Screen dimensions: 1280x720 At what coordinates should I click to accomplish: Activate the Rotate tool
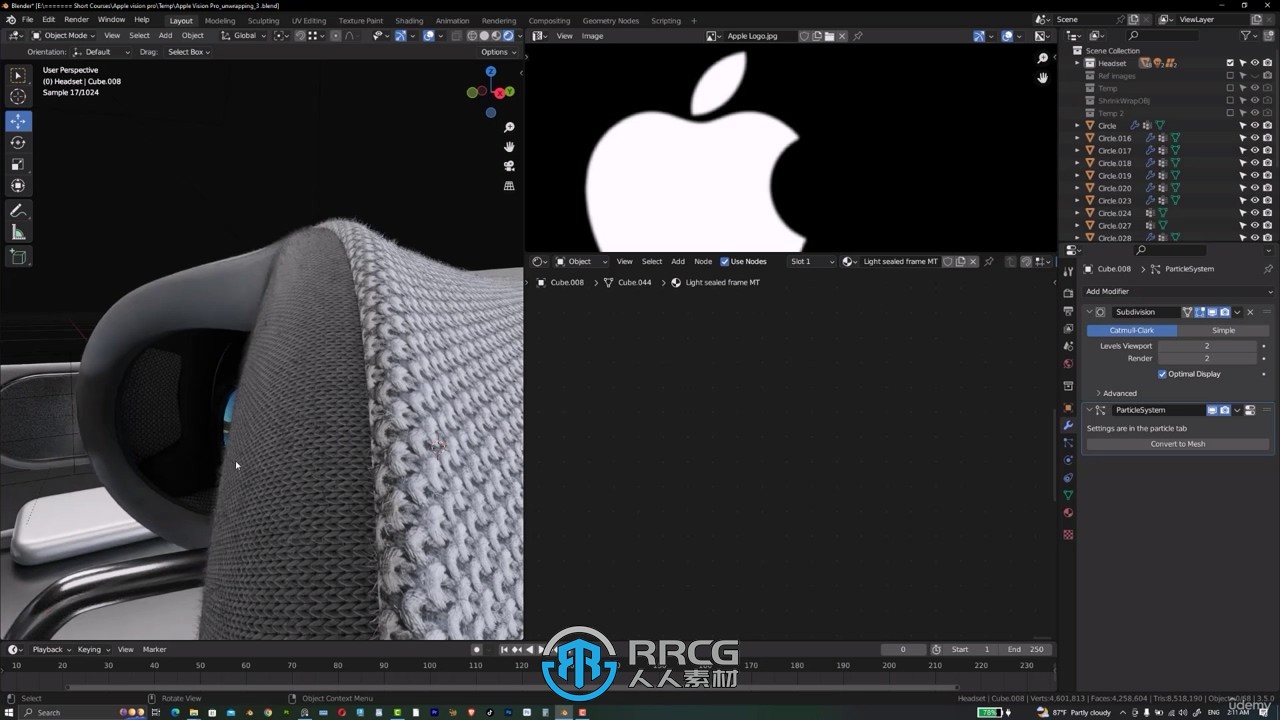(x=18, y=143)
